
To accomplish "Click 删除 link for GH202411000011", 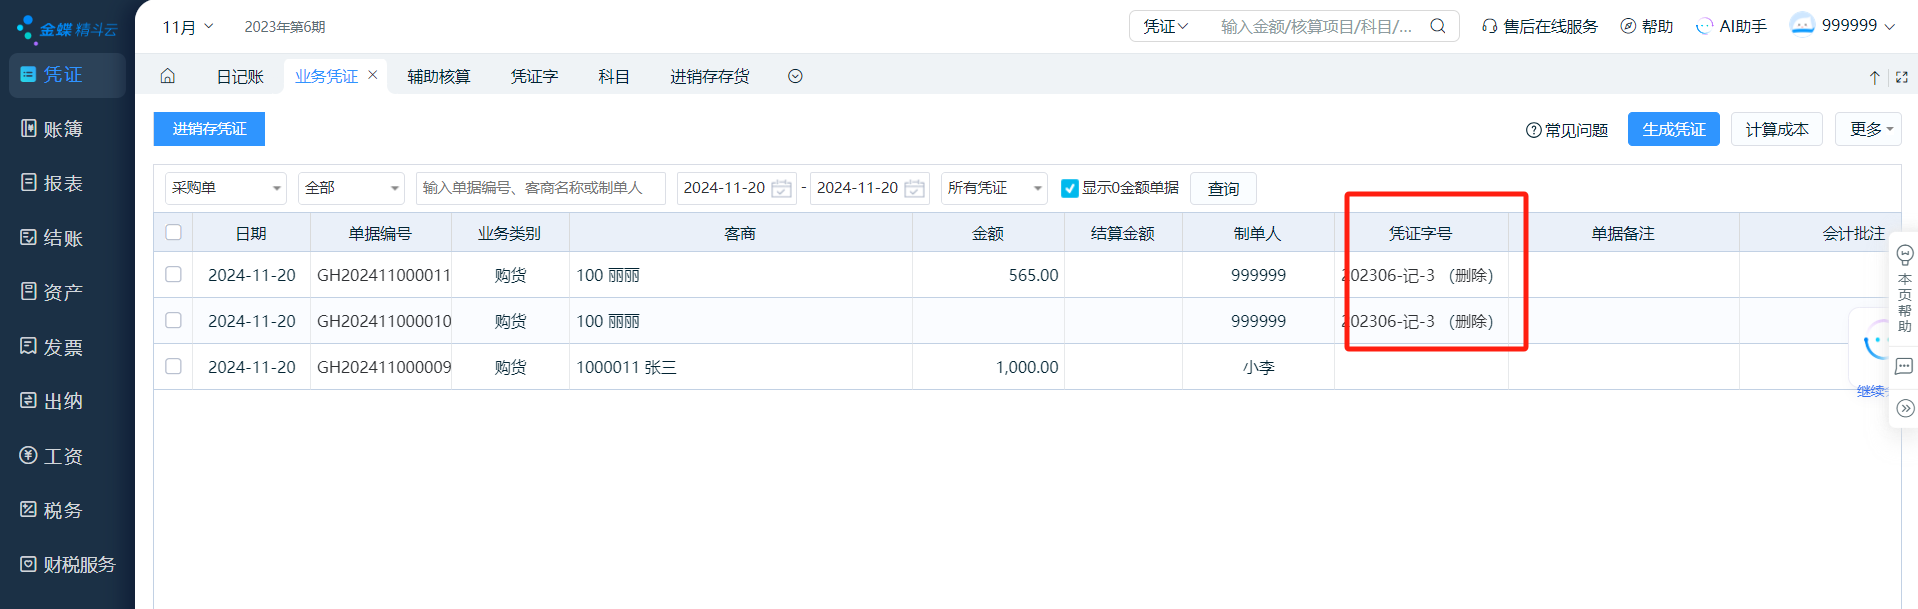I will (x=1470, y=275).
